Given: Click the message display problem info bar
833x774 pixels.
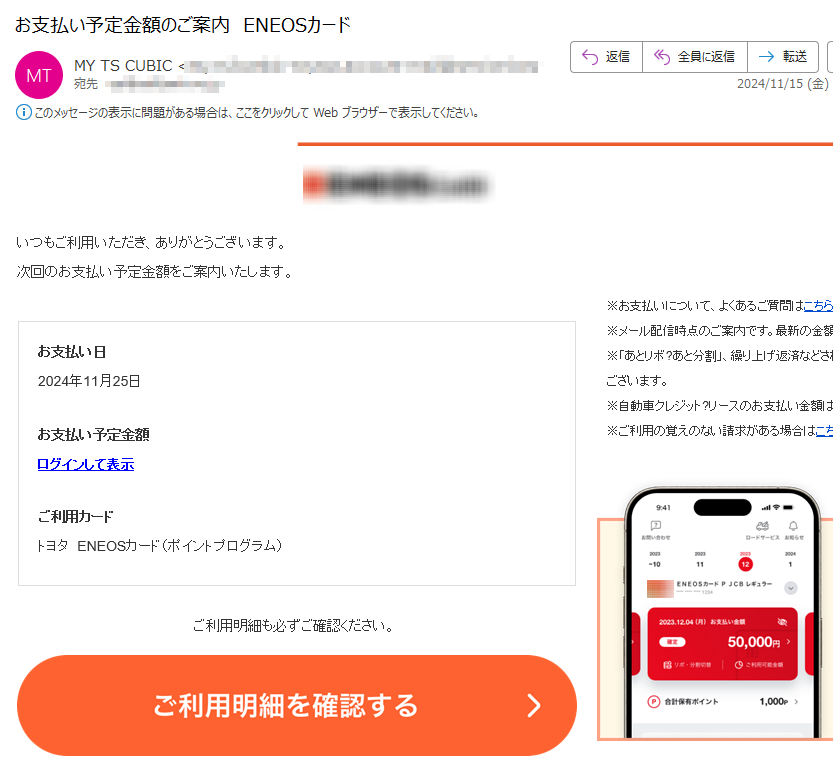Looking at the screenshot, I should click(x=248, y=113).
